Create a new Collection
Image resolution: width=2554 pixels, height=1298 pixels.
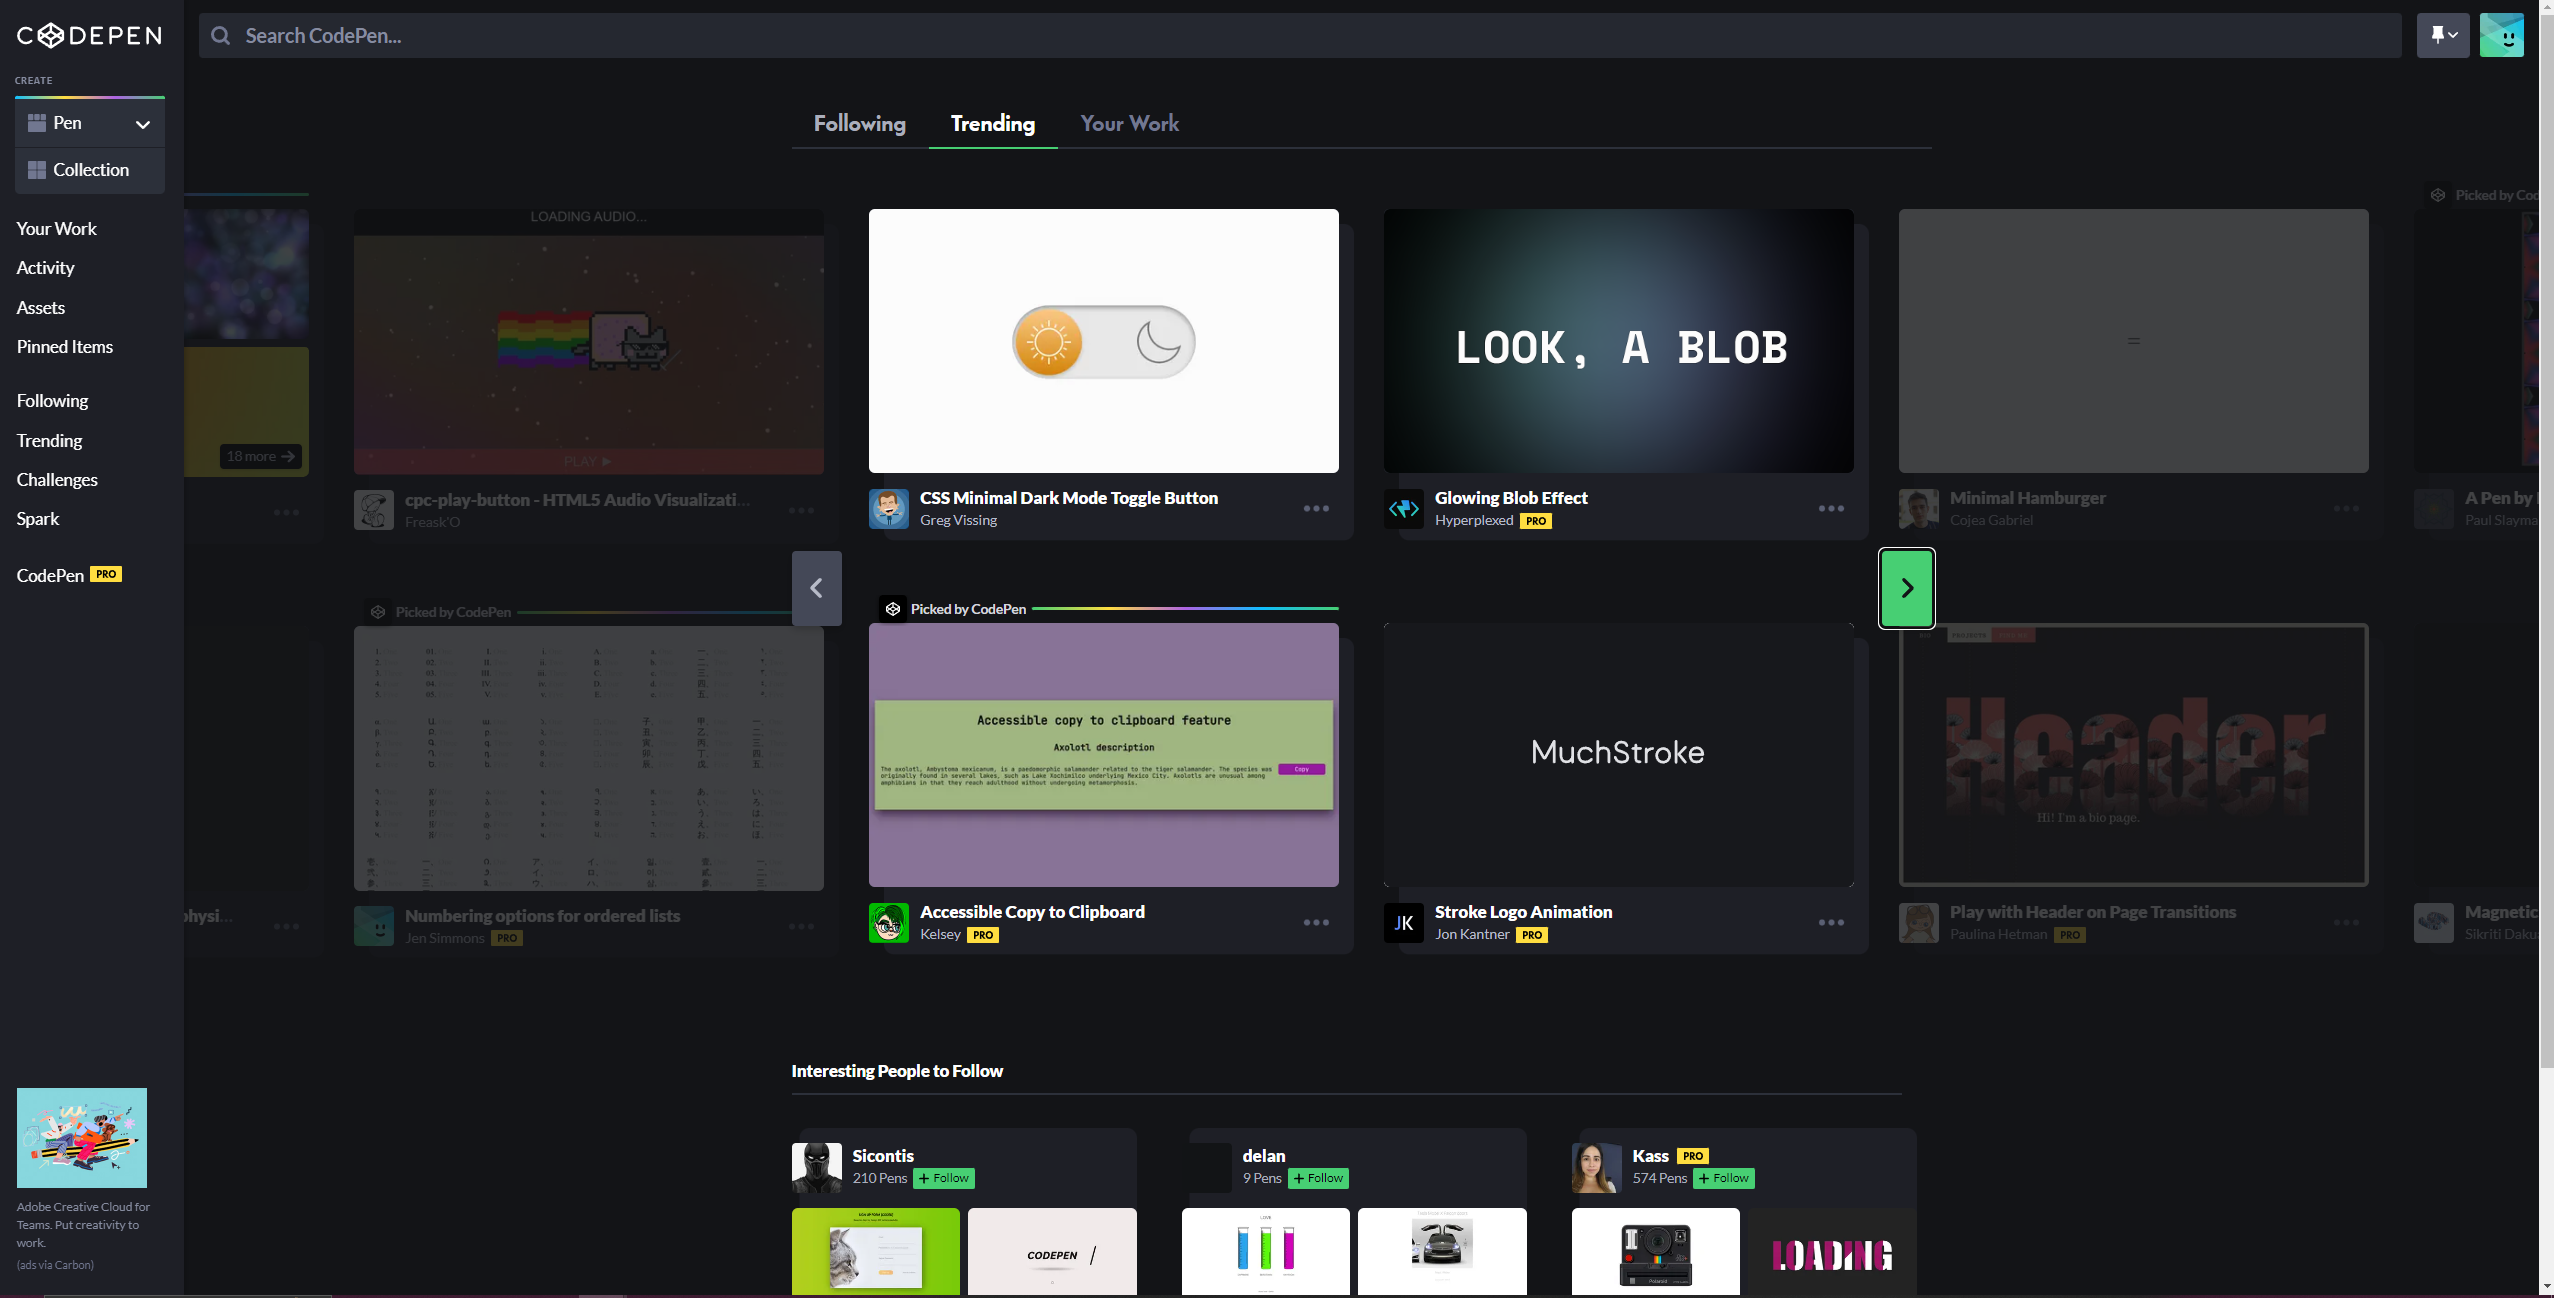pos(90,170)
